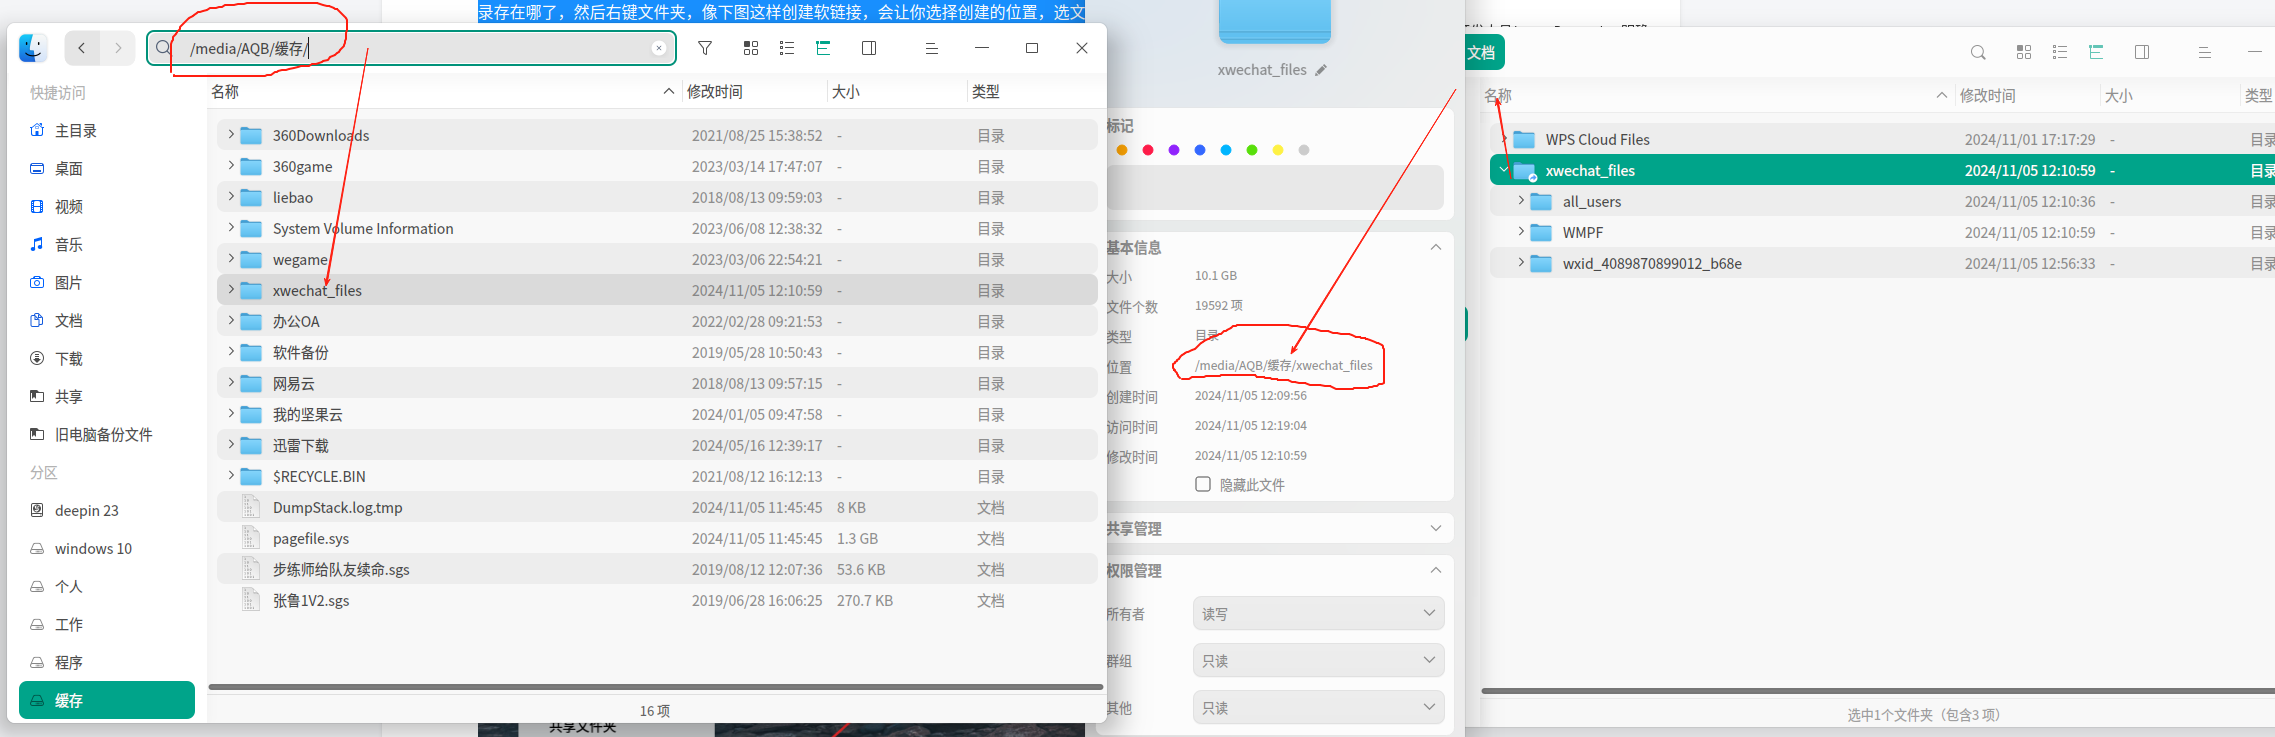Open the filter funnel in the left window

705,48
